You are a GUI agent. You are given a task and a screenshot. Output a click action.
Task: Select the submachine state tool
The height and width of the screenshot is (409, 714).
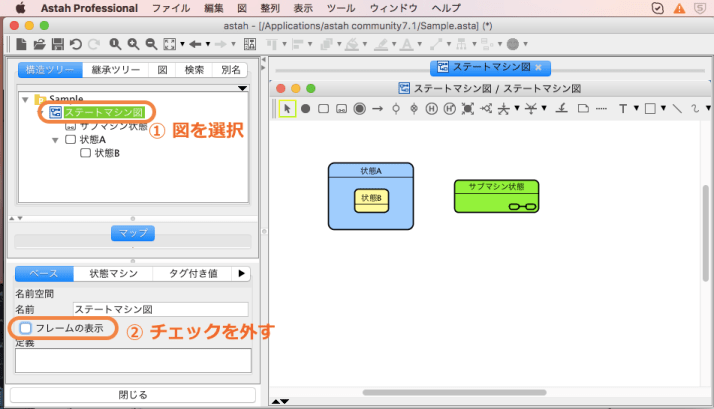click(342, 109)
